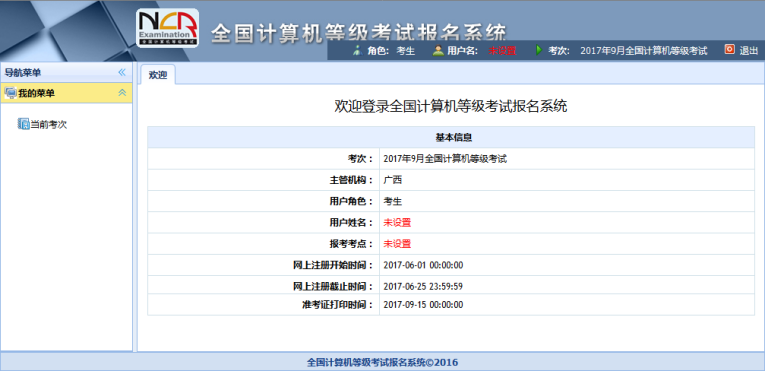Click the header exam session 2017年9月全国计算机等级考试
This screenshot has width=765, height=371.
[644, 50]
